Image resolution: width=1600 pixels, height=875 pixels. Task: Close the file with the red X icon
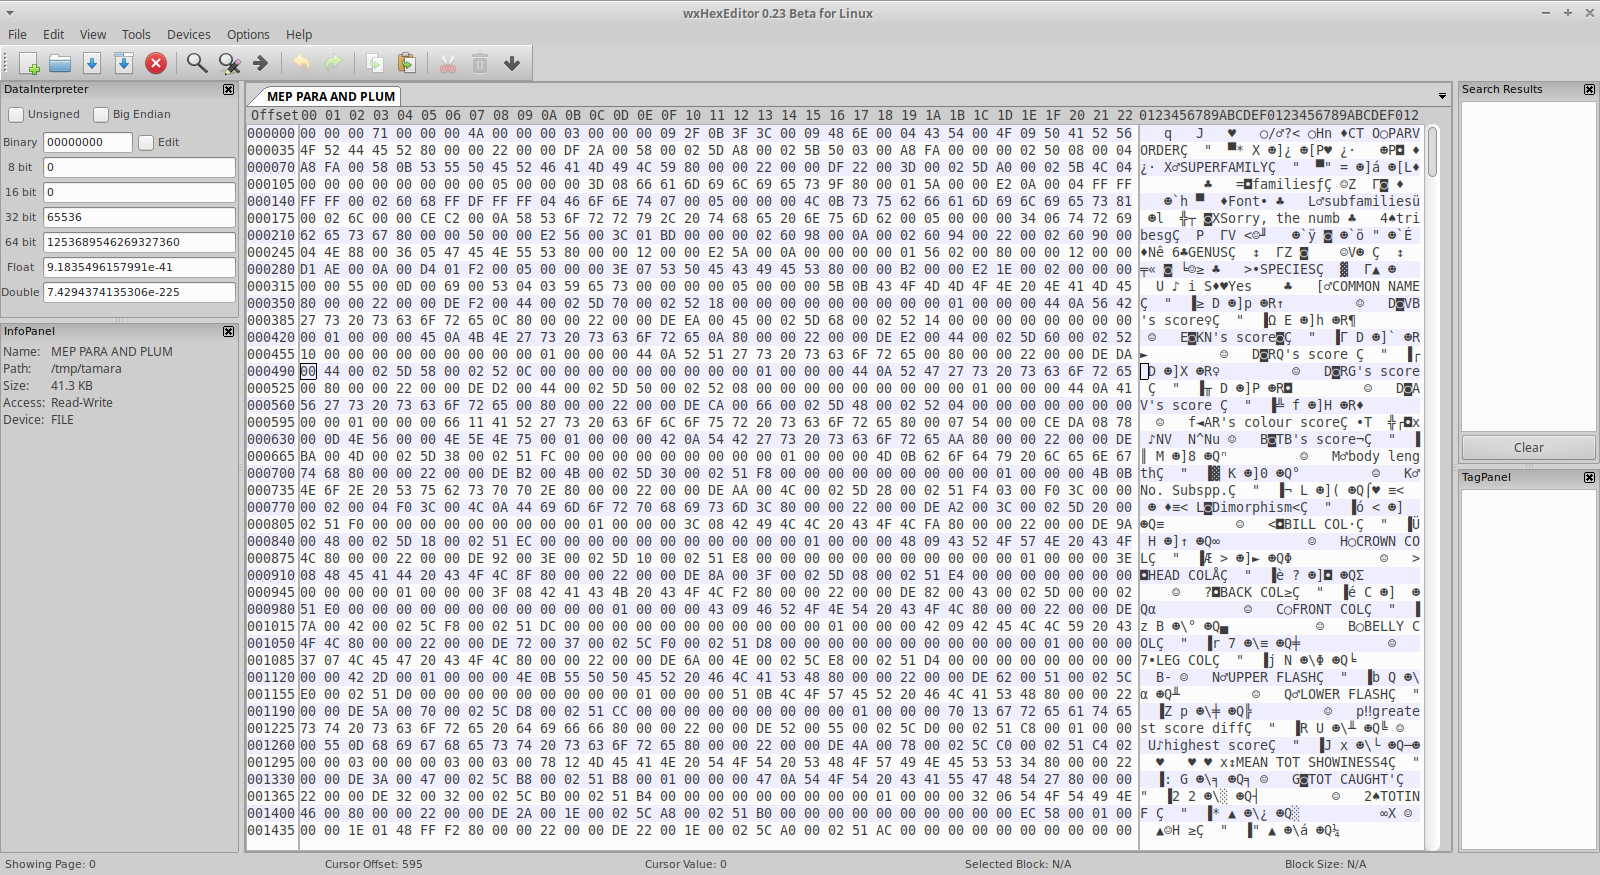coord(156,64)
